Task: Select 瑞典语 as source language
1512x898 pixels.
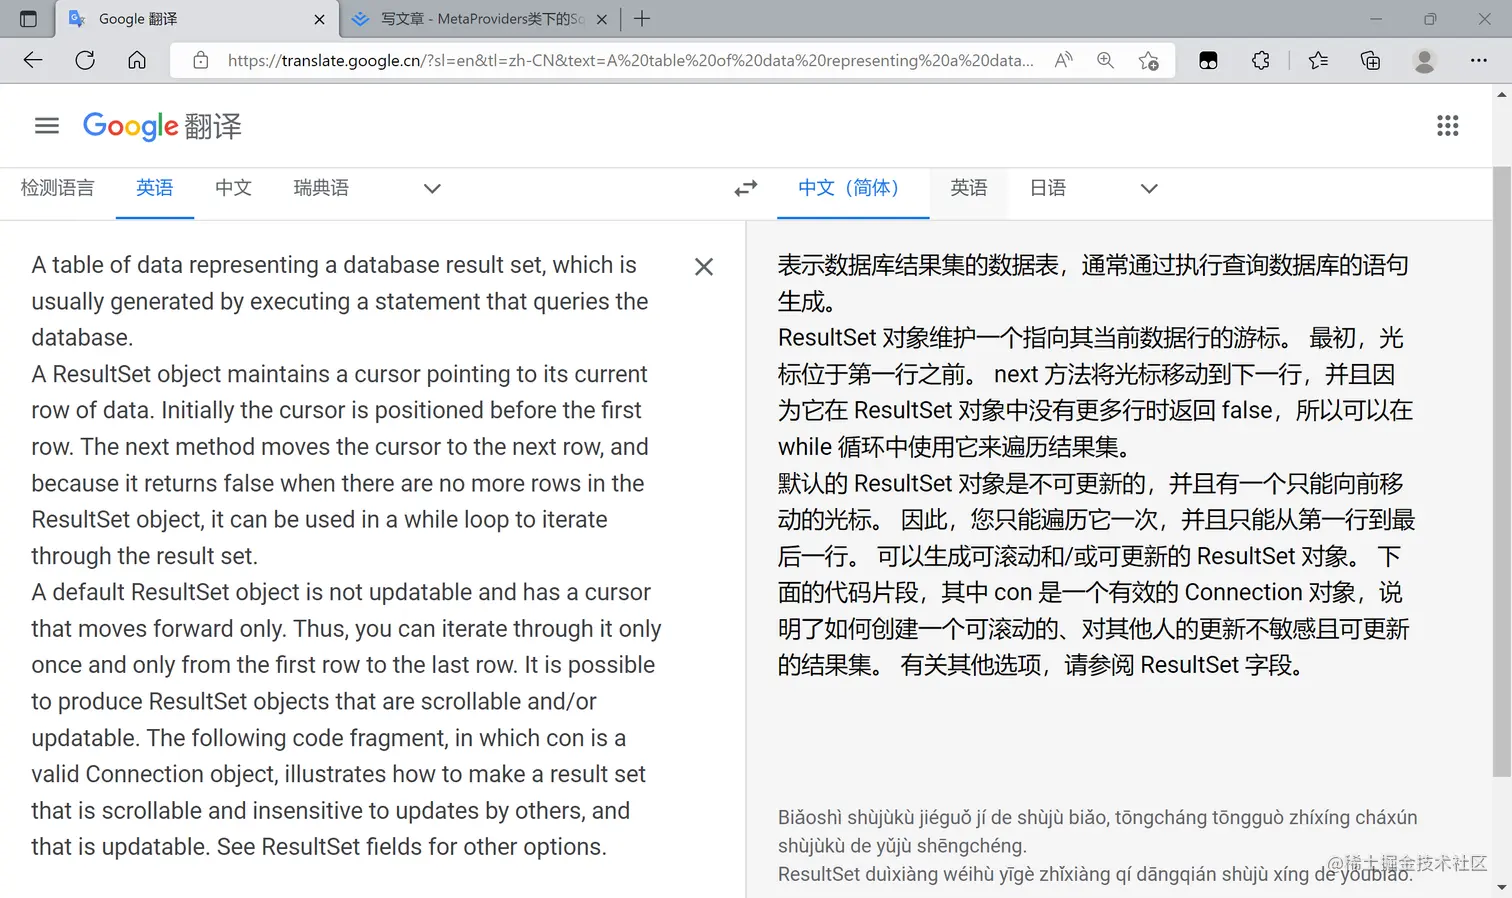Action: 322,188
